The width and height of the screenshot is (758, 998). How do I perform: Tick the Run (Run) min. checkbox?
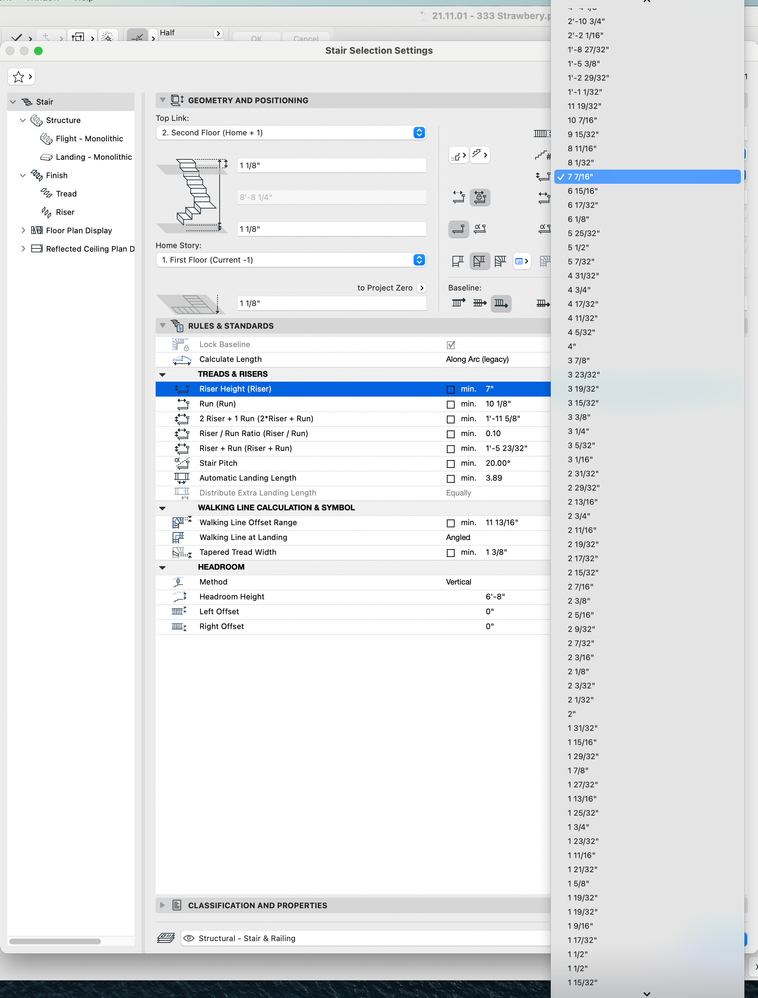point(451,404)
